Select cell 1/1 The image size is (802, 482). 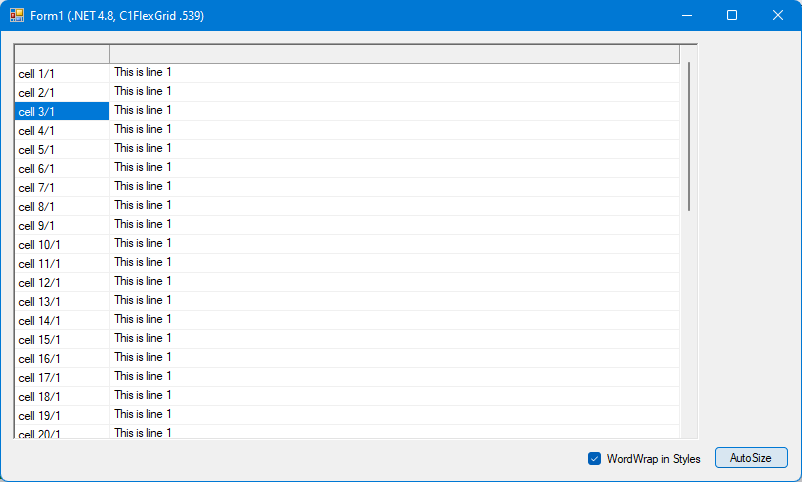point(62,73)
